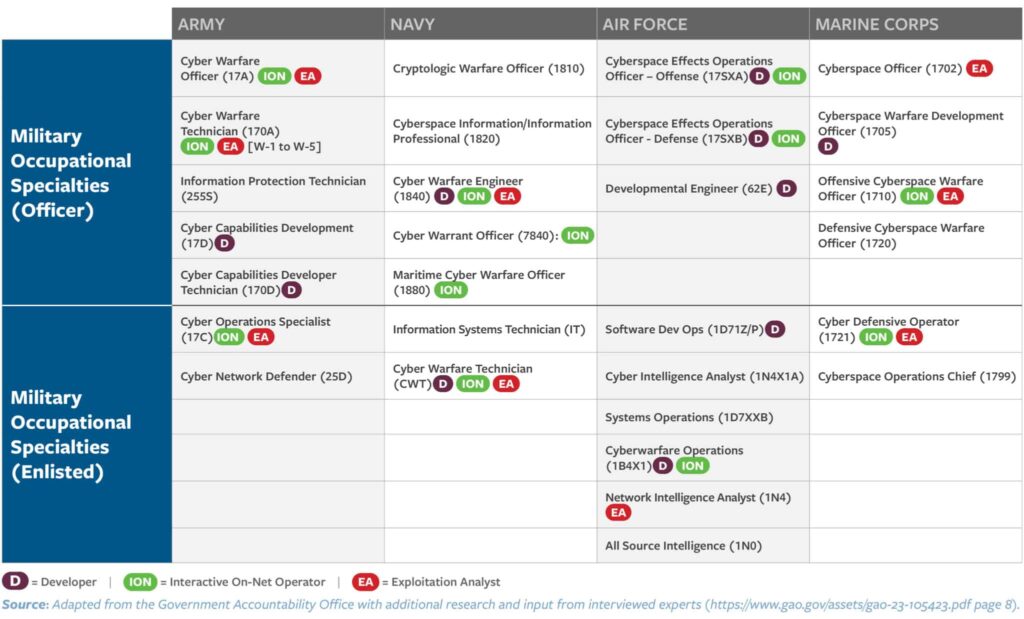This screenshot has height=619, width=1024.
Task: Click the ION badge for Maritime Cyber Warfare Officer
Action: tap(451, 290)
